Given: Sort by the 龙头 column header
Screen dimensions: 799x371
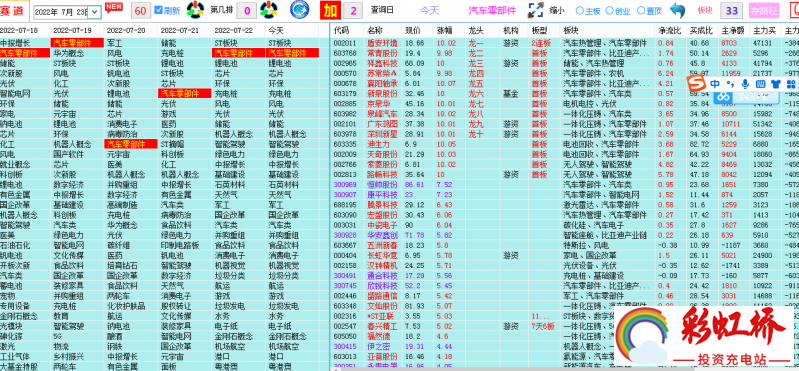Looking at the screenshot, I should tap(475, 30).
